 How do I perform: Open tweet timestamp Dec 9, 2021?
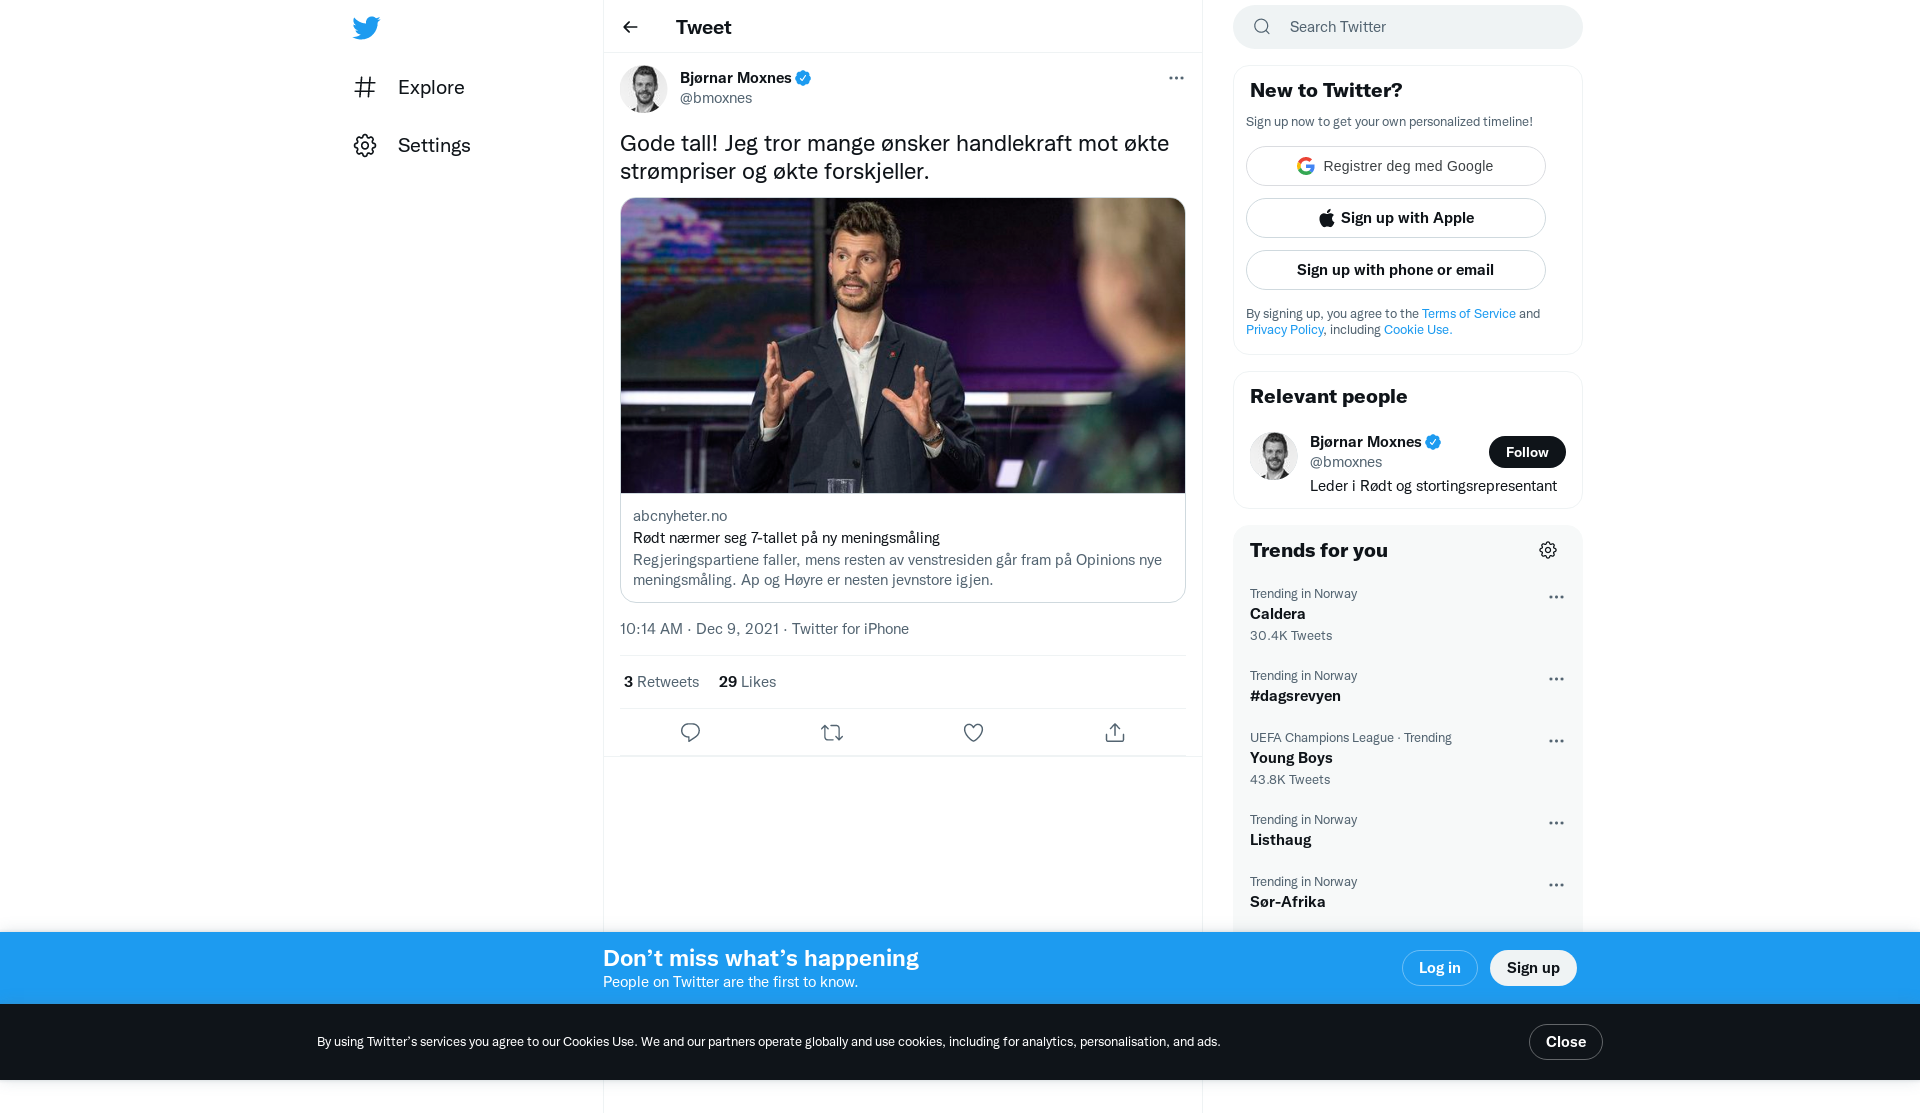tap(699, 629)
